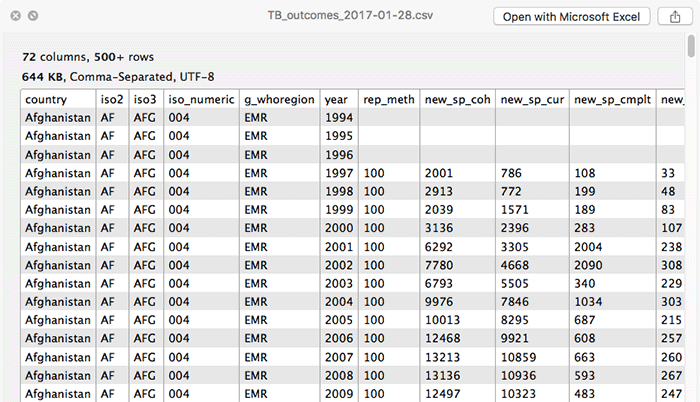Close the Quick Look preview window
700x402 pixels.
pyautogui.click(x=16, y=16)
